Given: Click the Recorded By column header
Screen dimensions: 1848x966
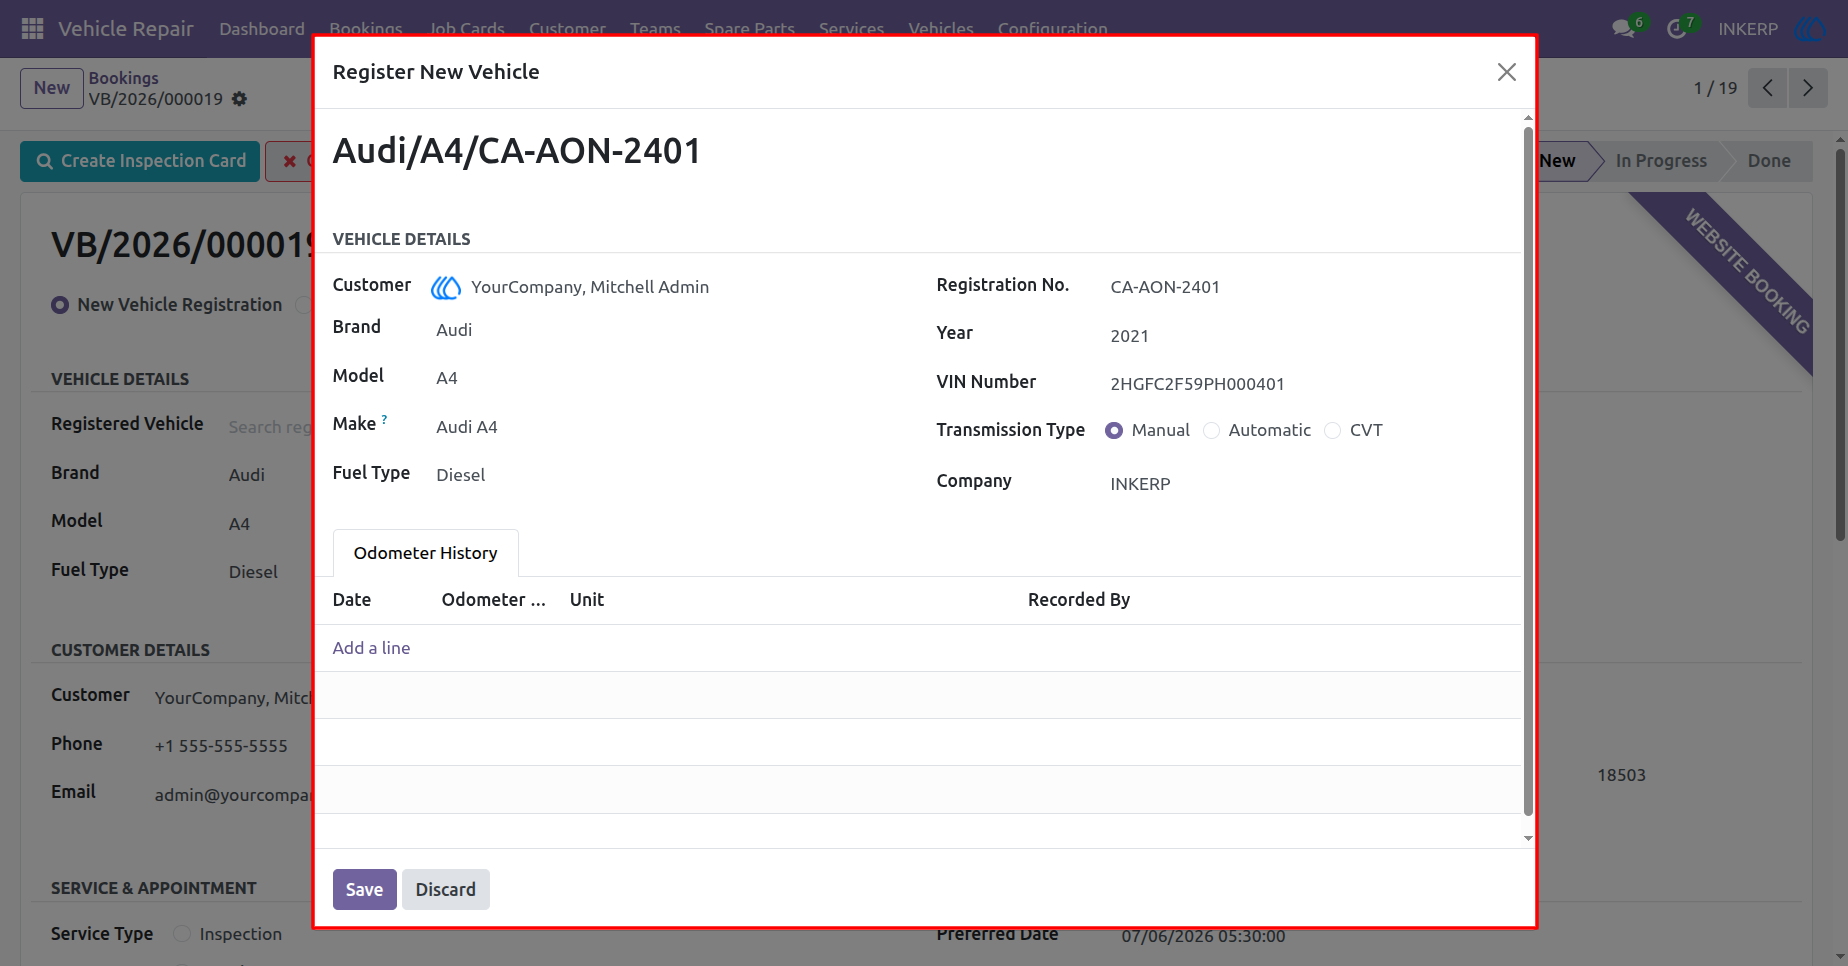Looking at the screenshot, I should [x=1079, y=600].
